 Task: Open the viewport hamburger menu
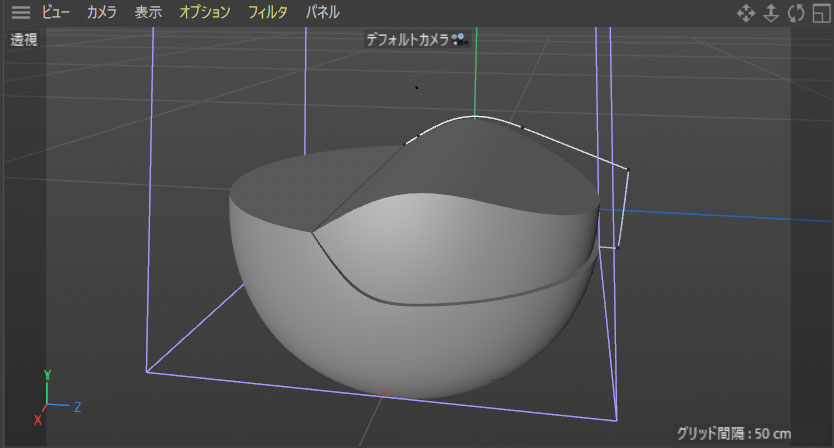pyautogui.click(x=20, y=13)
